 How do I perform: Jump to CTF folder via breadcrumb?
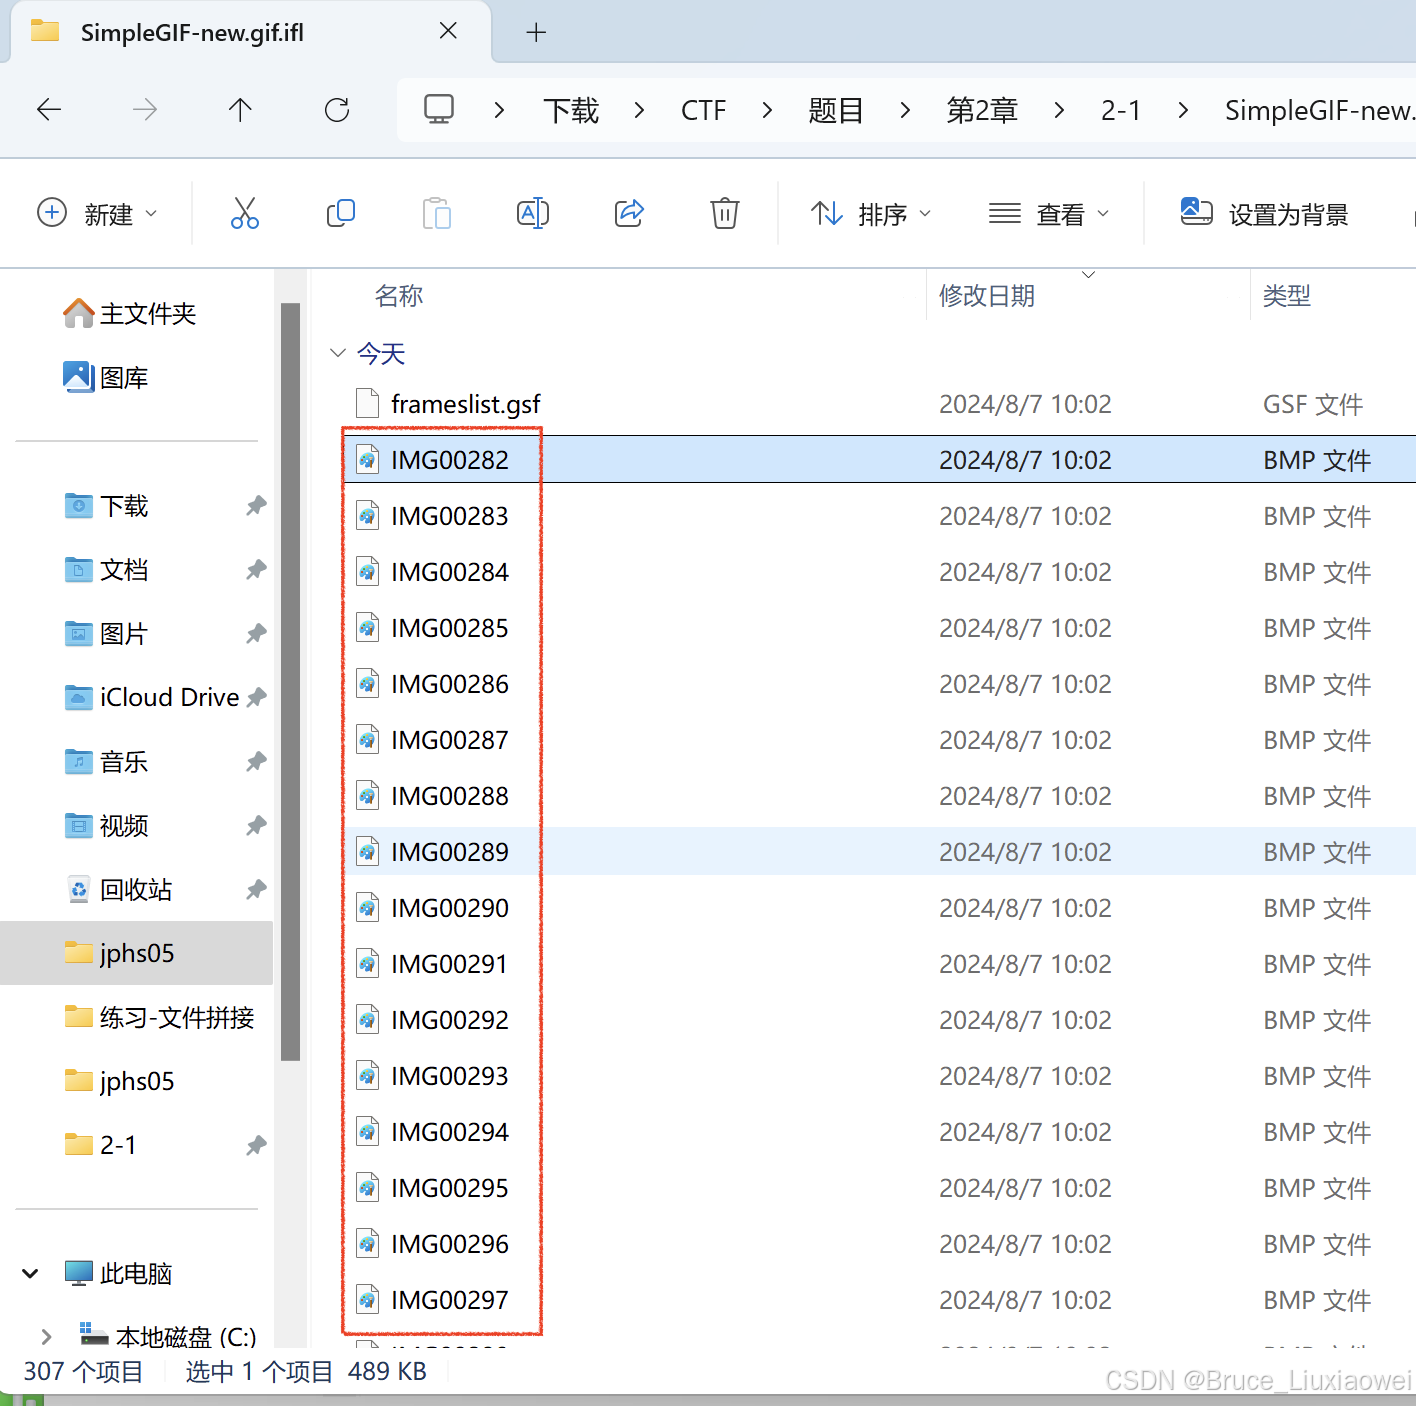pyautogui.click(x=703, y=110)
